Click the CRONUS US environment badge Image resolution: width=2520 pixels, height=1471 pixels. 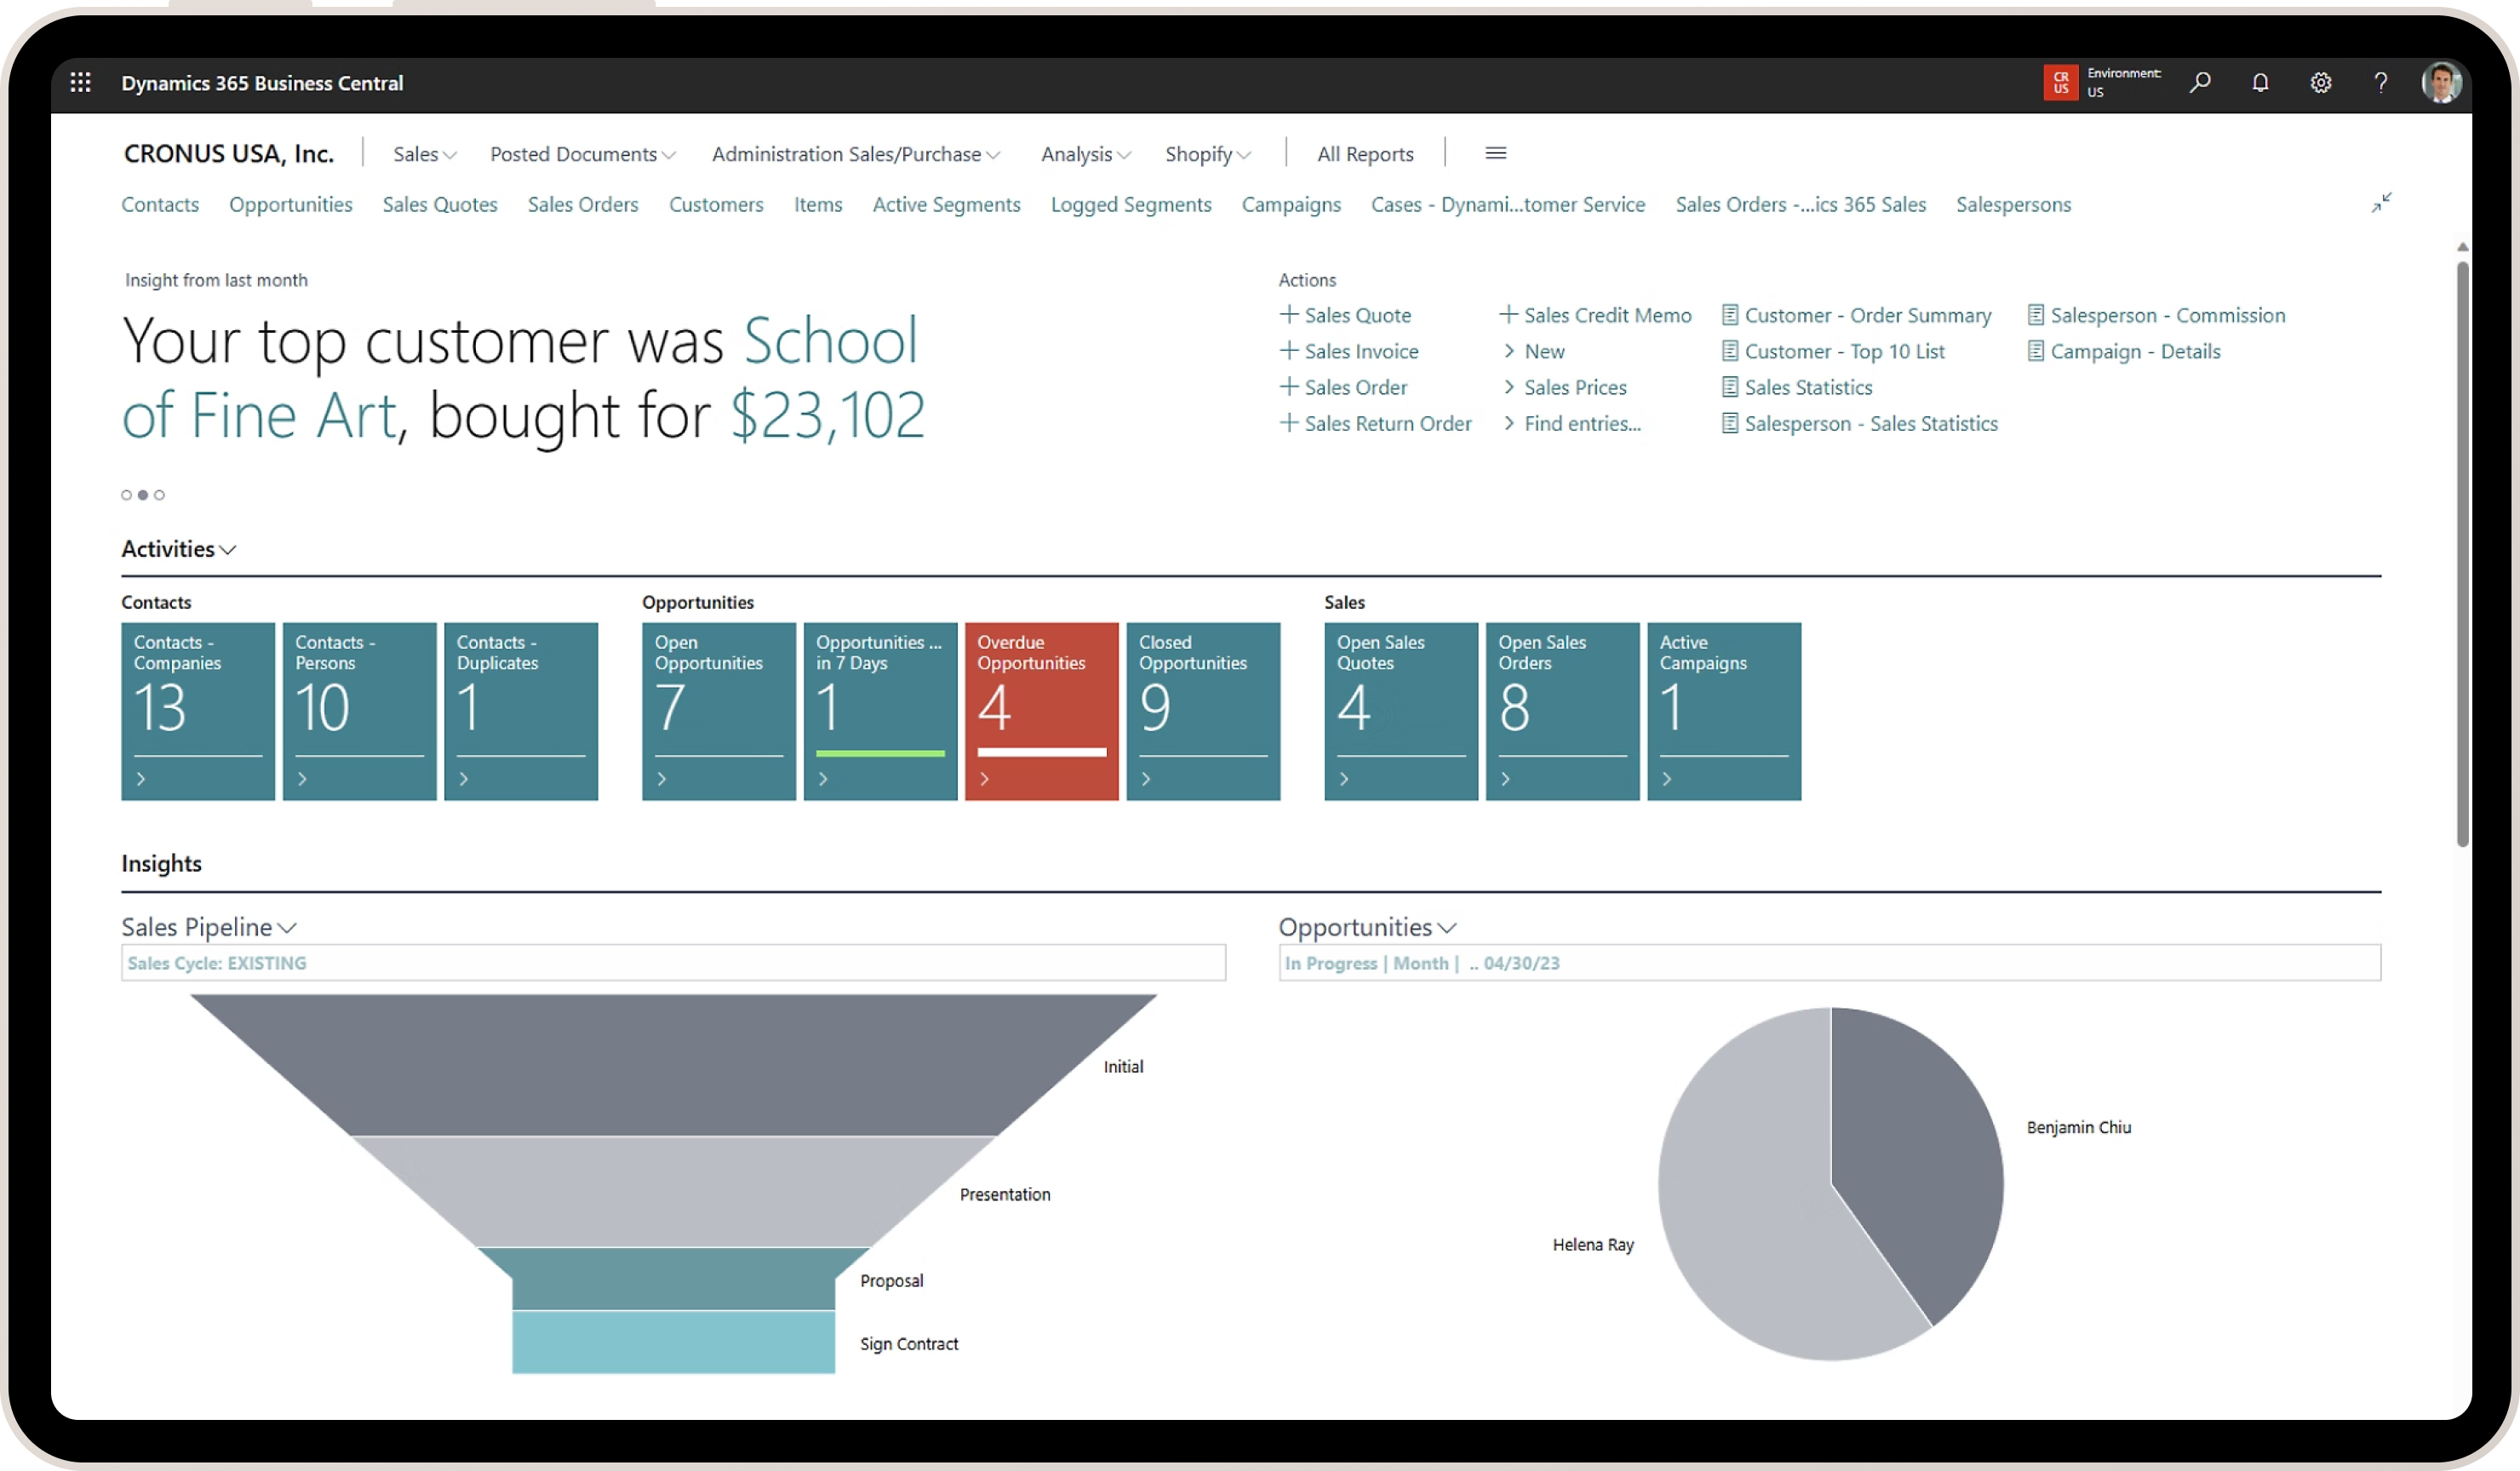click(2060, 83)
